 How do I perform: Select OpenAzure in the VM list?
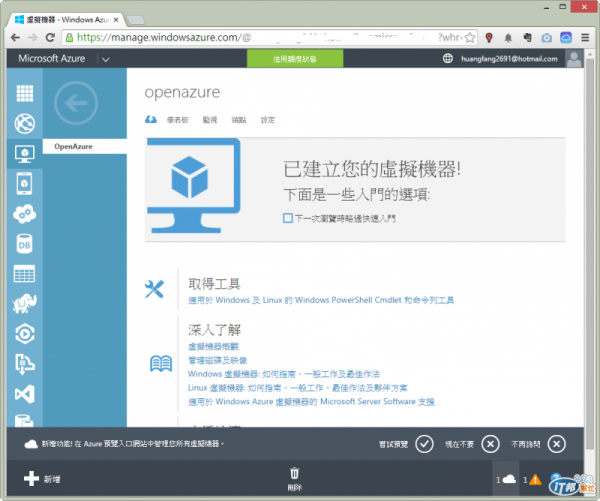click(85, 146)
